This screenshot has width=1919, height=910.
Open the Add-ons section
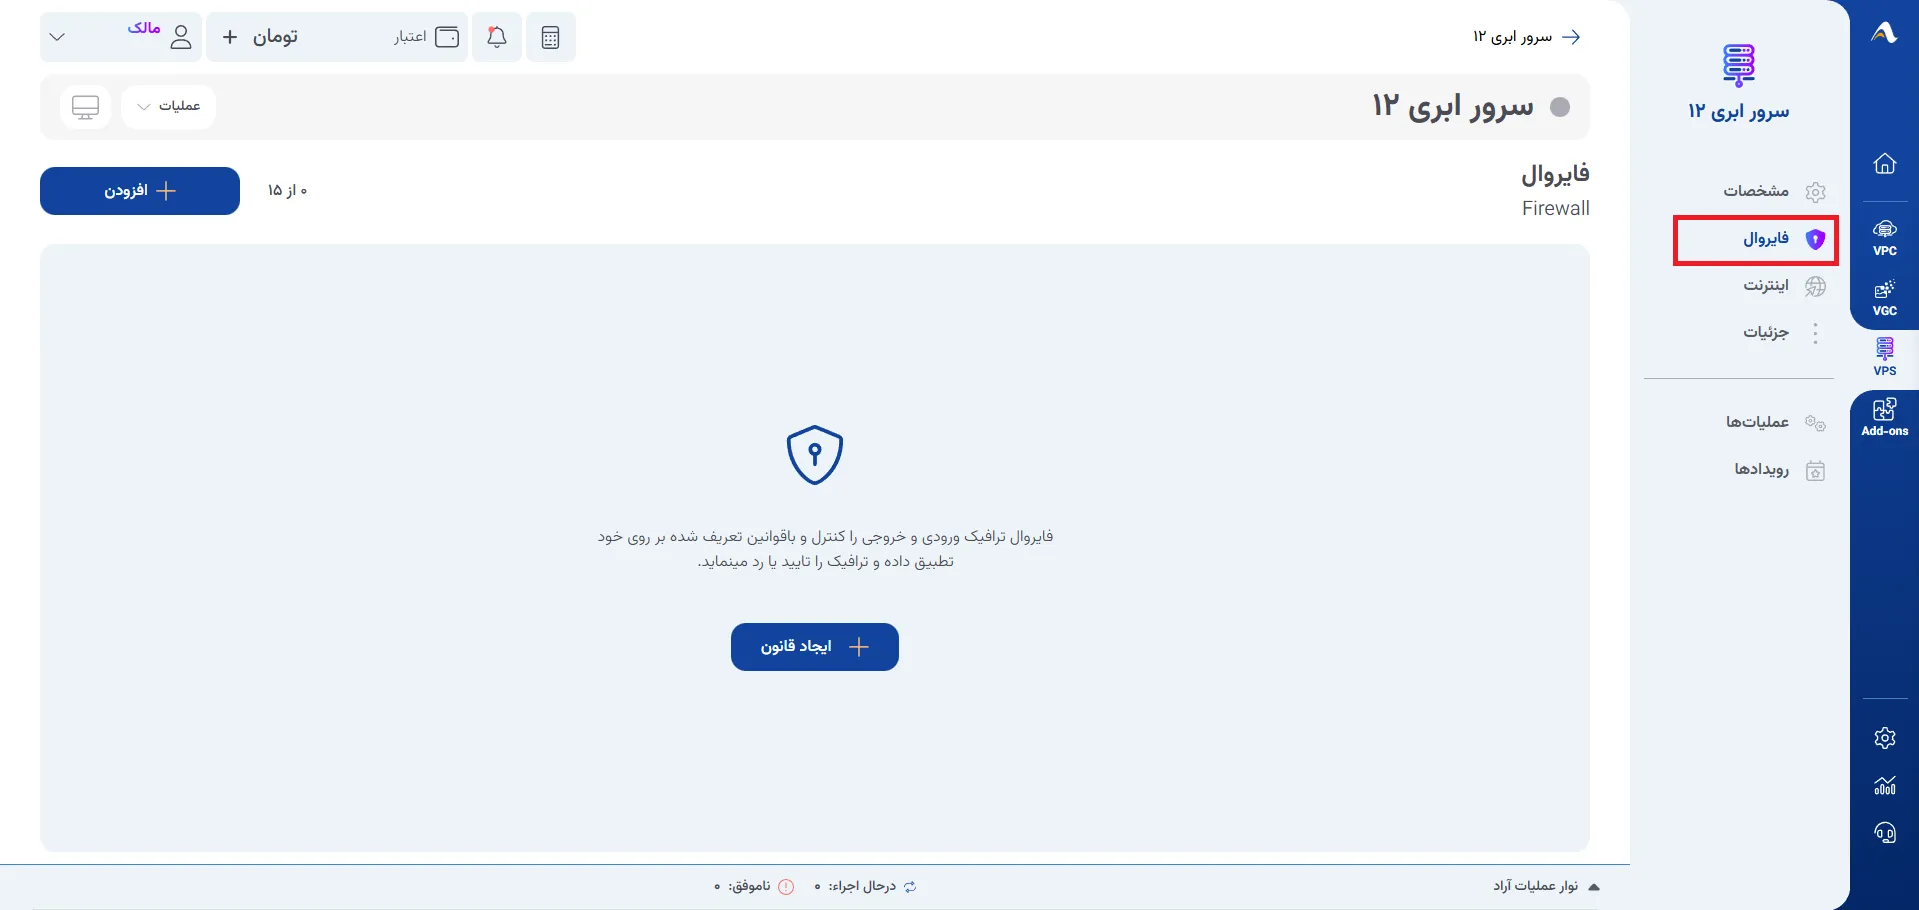point(1885,417)
